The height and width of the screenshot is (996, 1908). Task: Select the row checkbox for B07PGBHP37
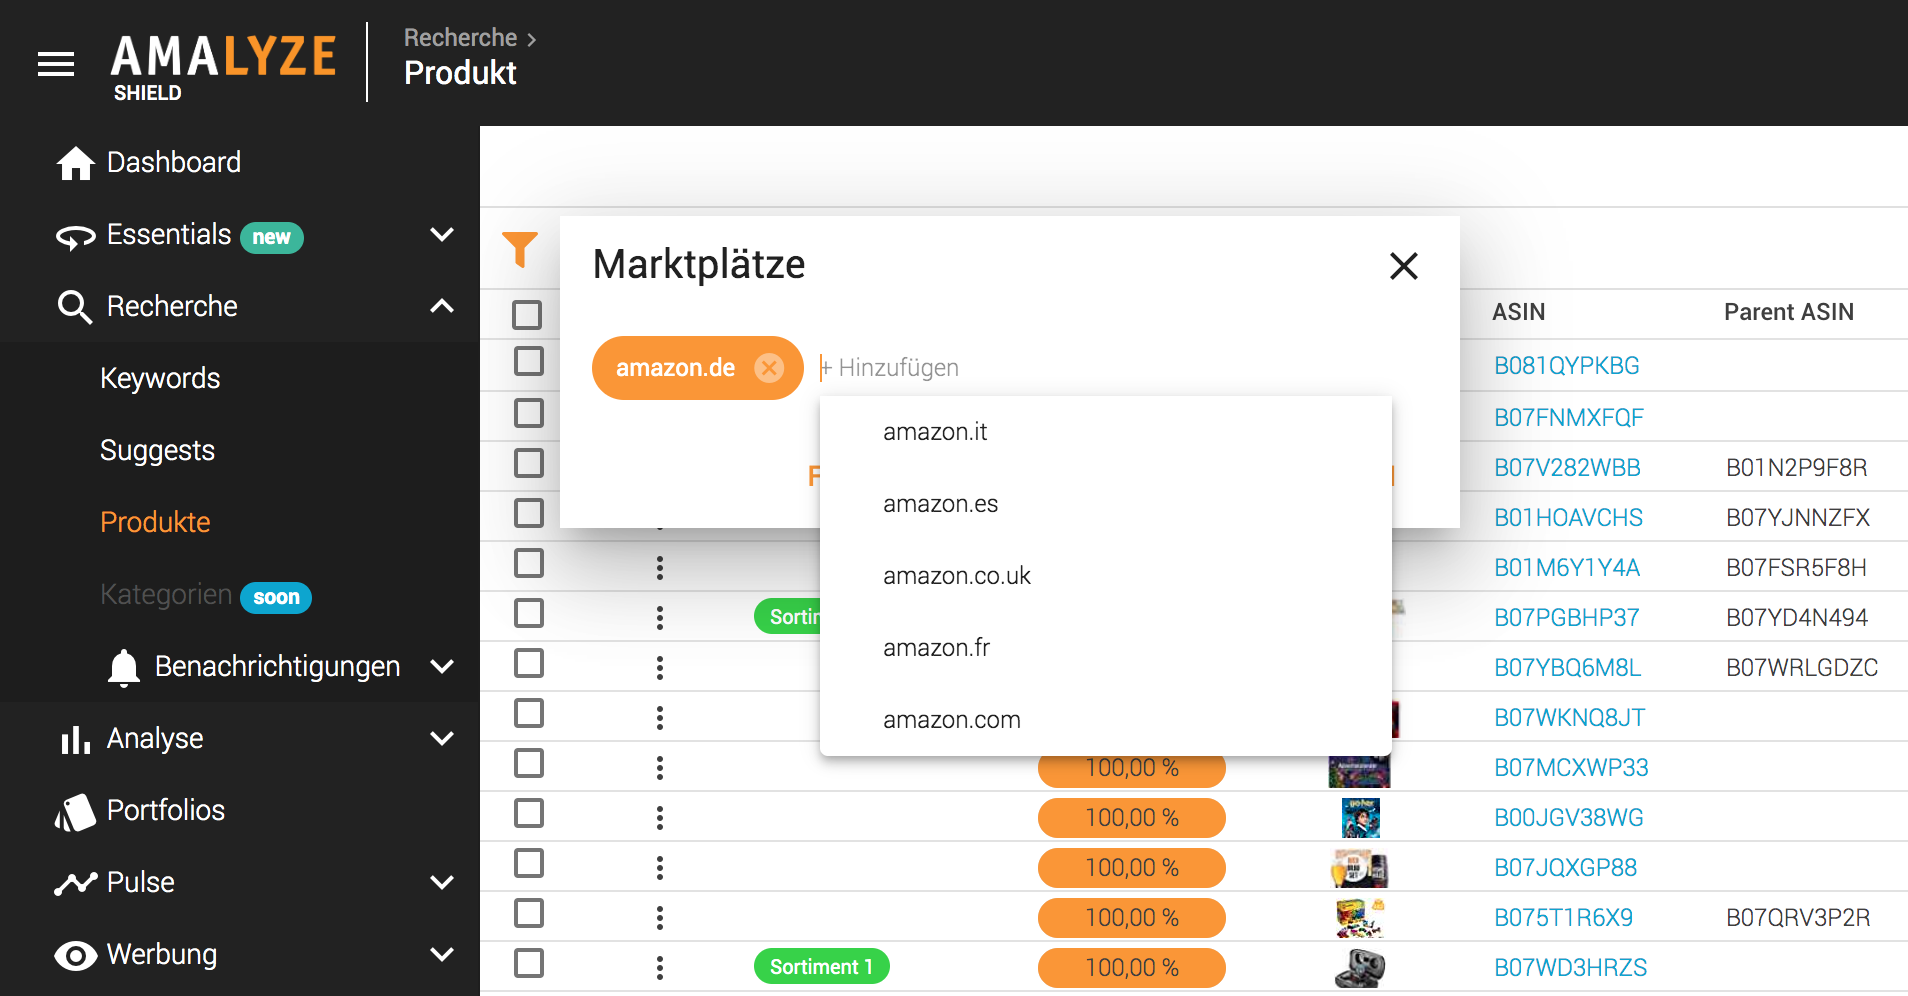click(x=529, y=613)
